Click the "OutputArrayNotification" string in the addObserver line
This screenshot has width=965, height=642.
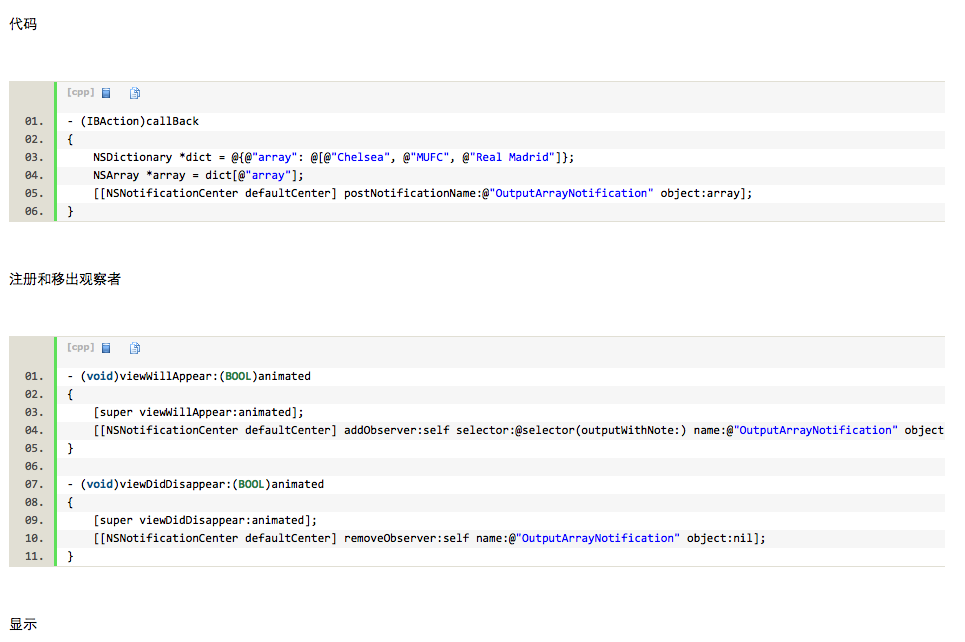[815, 430]
